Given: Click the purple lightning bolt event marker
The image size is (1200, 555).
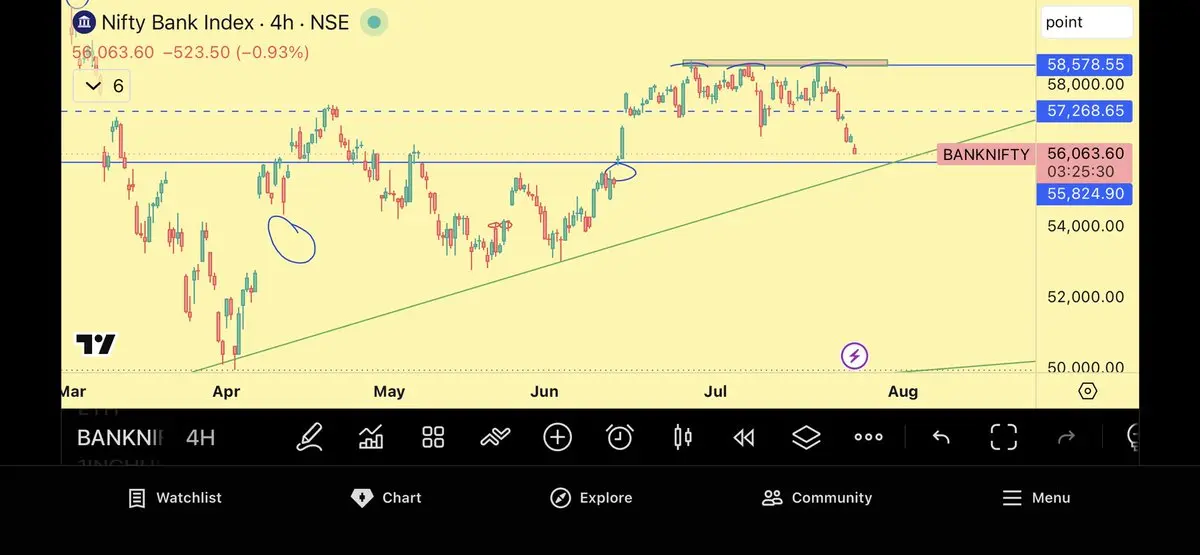Looking at the screenshot, I should pos(854,355).
